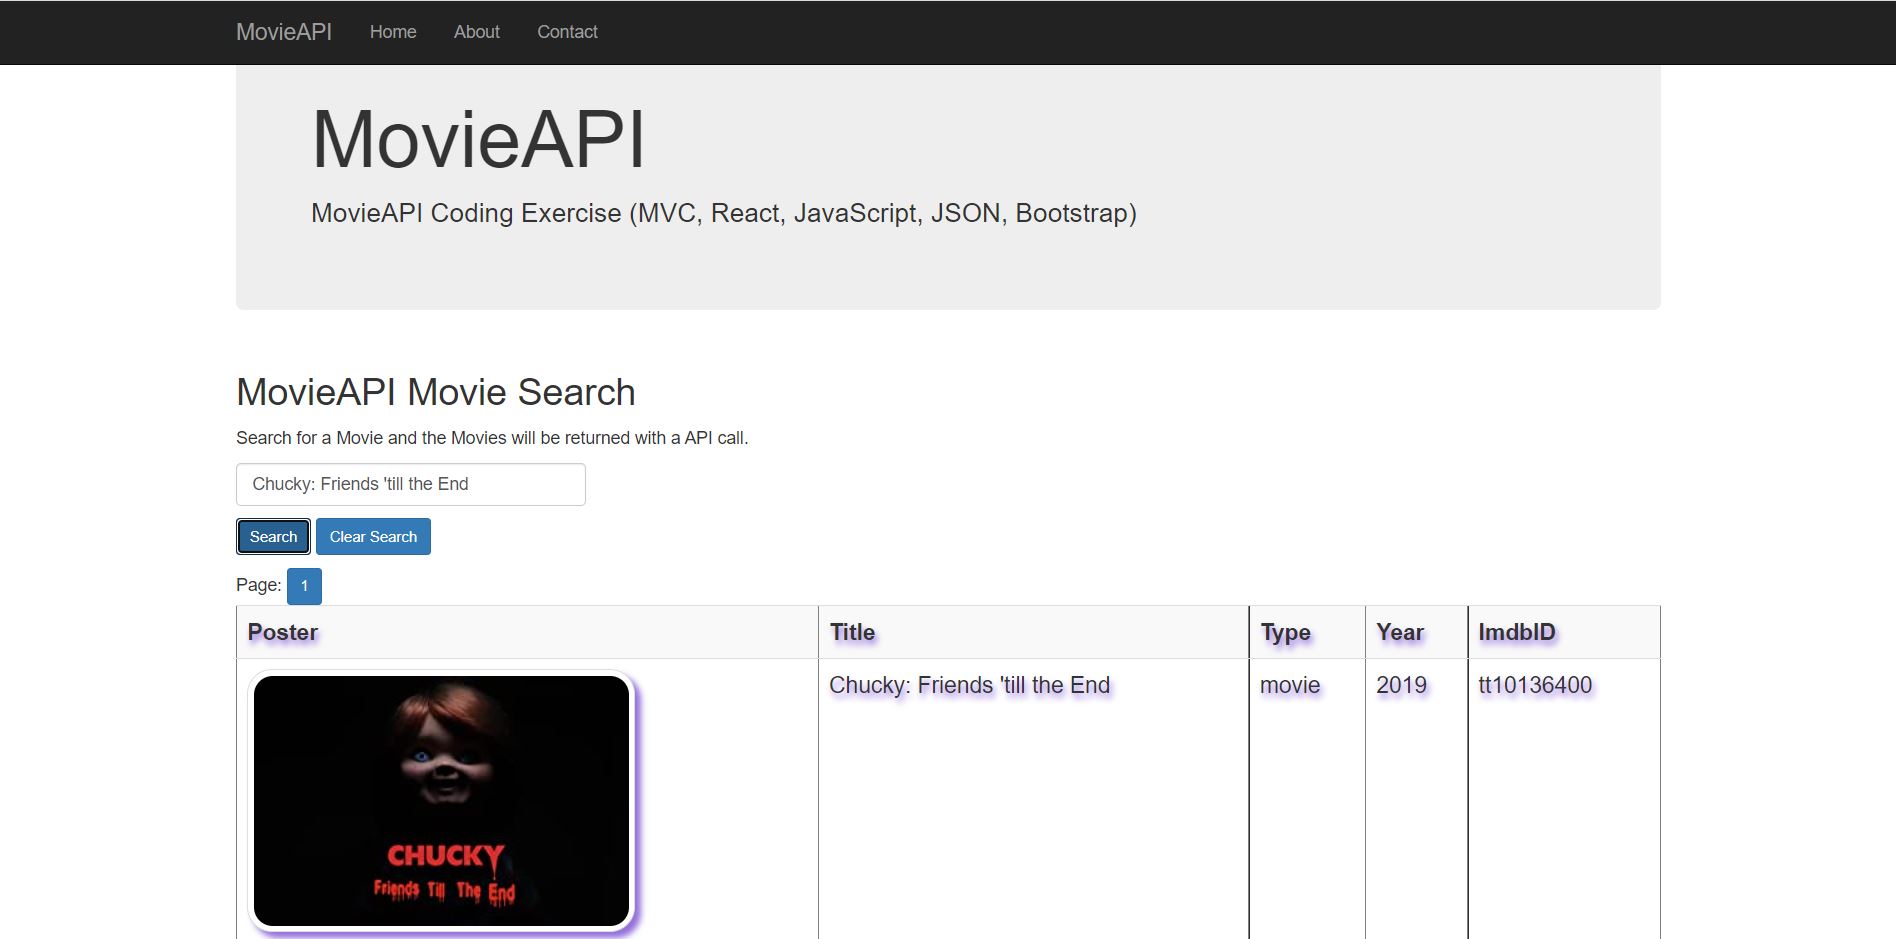Select page 1 in pagination
Screen dimensions: 1896x939
pos(304,586)
